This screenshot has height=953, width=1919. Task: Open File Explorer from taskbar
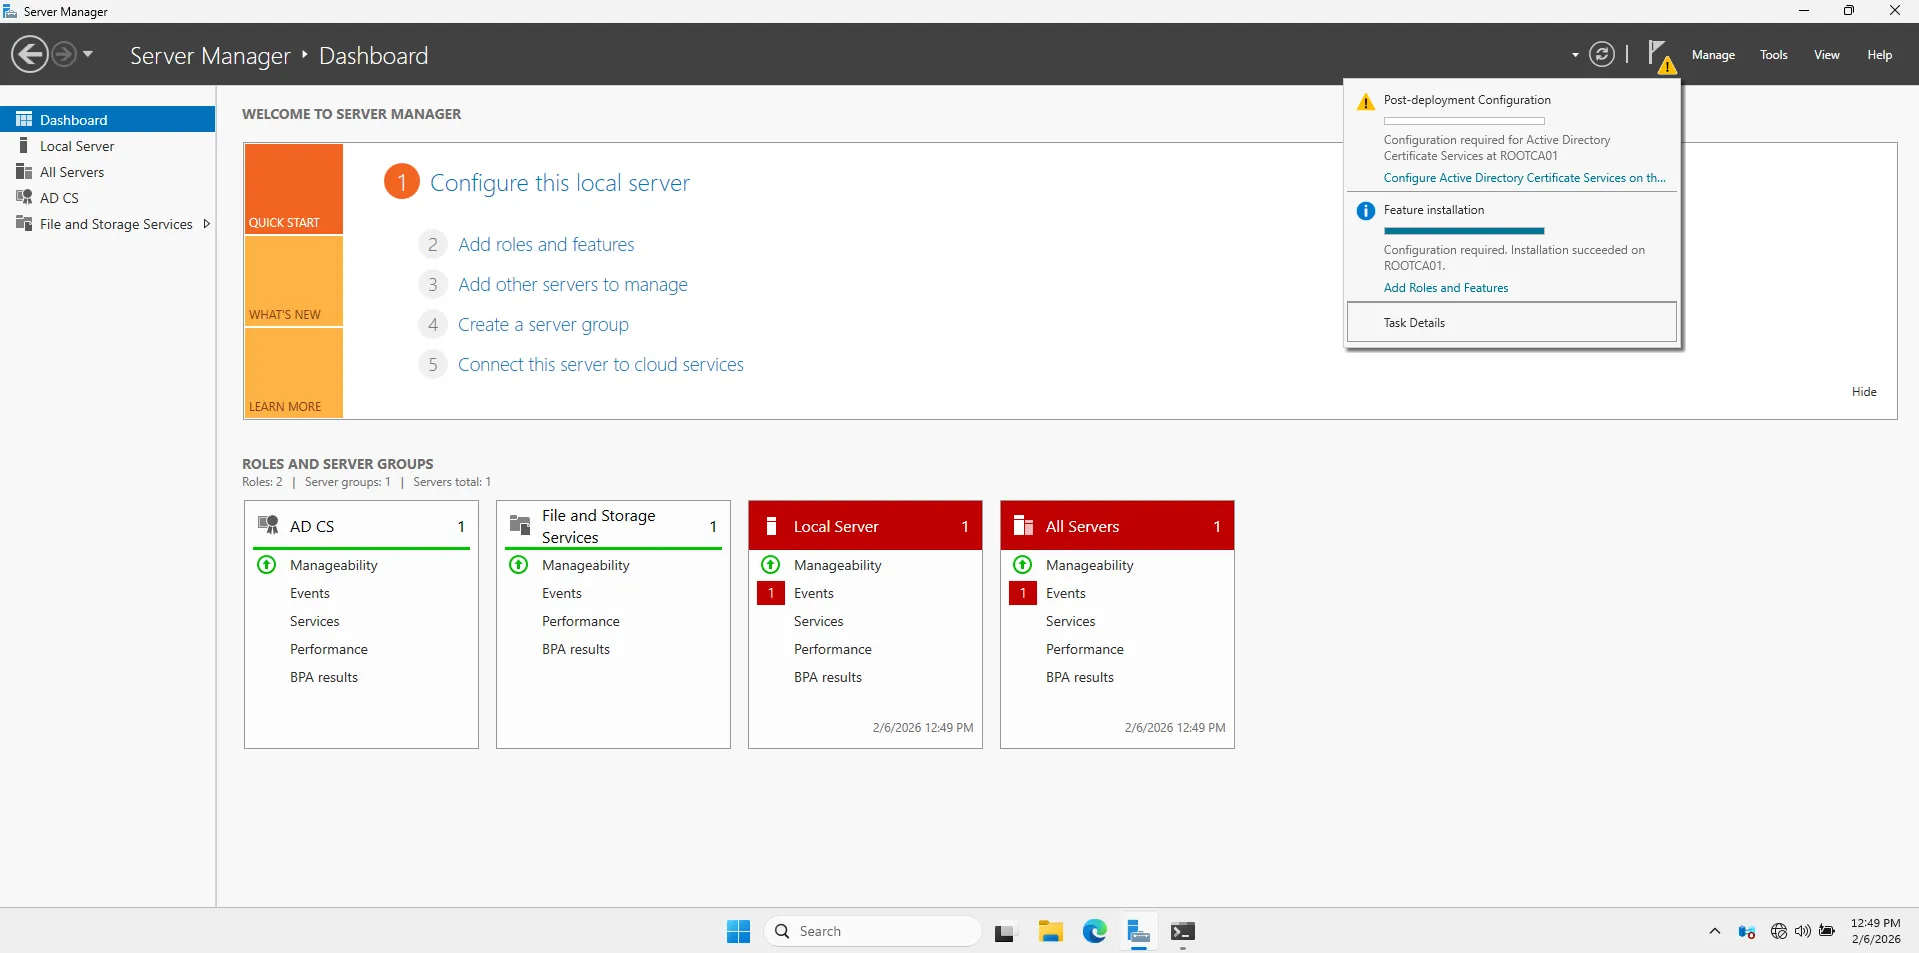(1050, 931)
